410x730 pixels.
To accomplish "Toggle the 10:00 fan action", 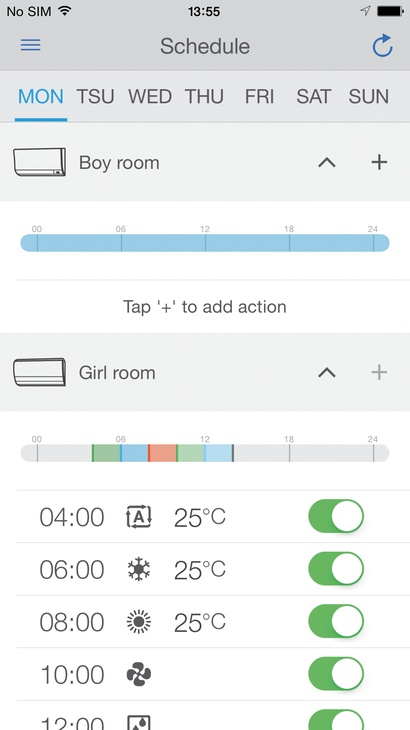I will (x=336, y=674).
